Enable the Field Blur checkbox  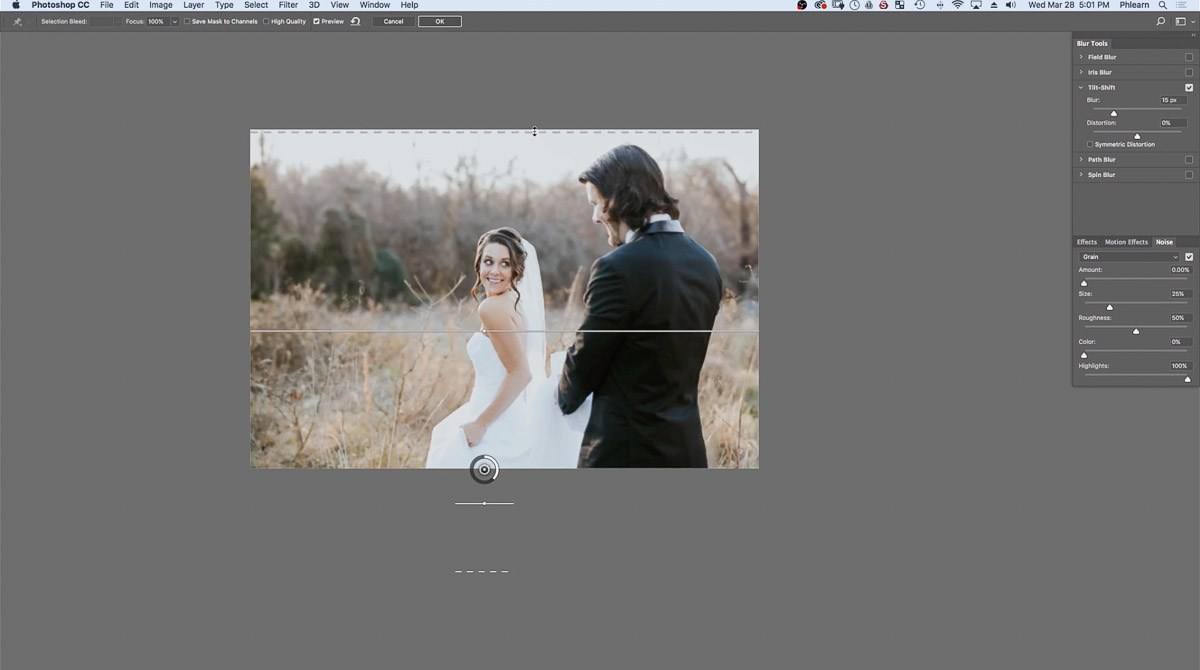point(1189,57)
